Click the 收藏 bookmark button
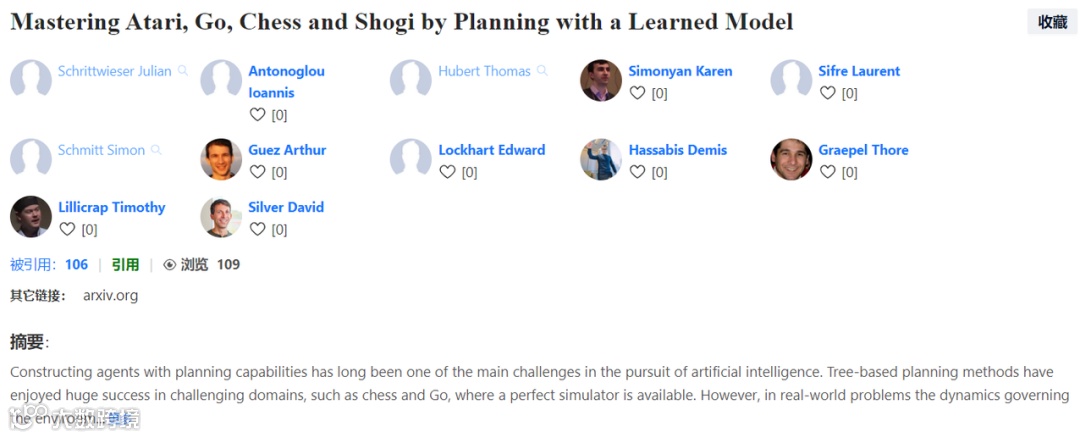This screenshot has height=438, width=1080. (x=1052, y=22)
